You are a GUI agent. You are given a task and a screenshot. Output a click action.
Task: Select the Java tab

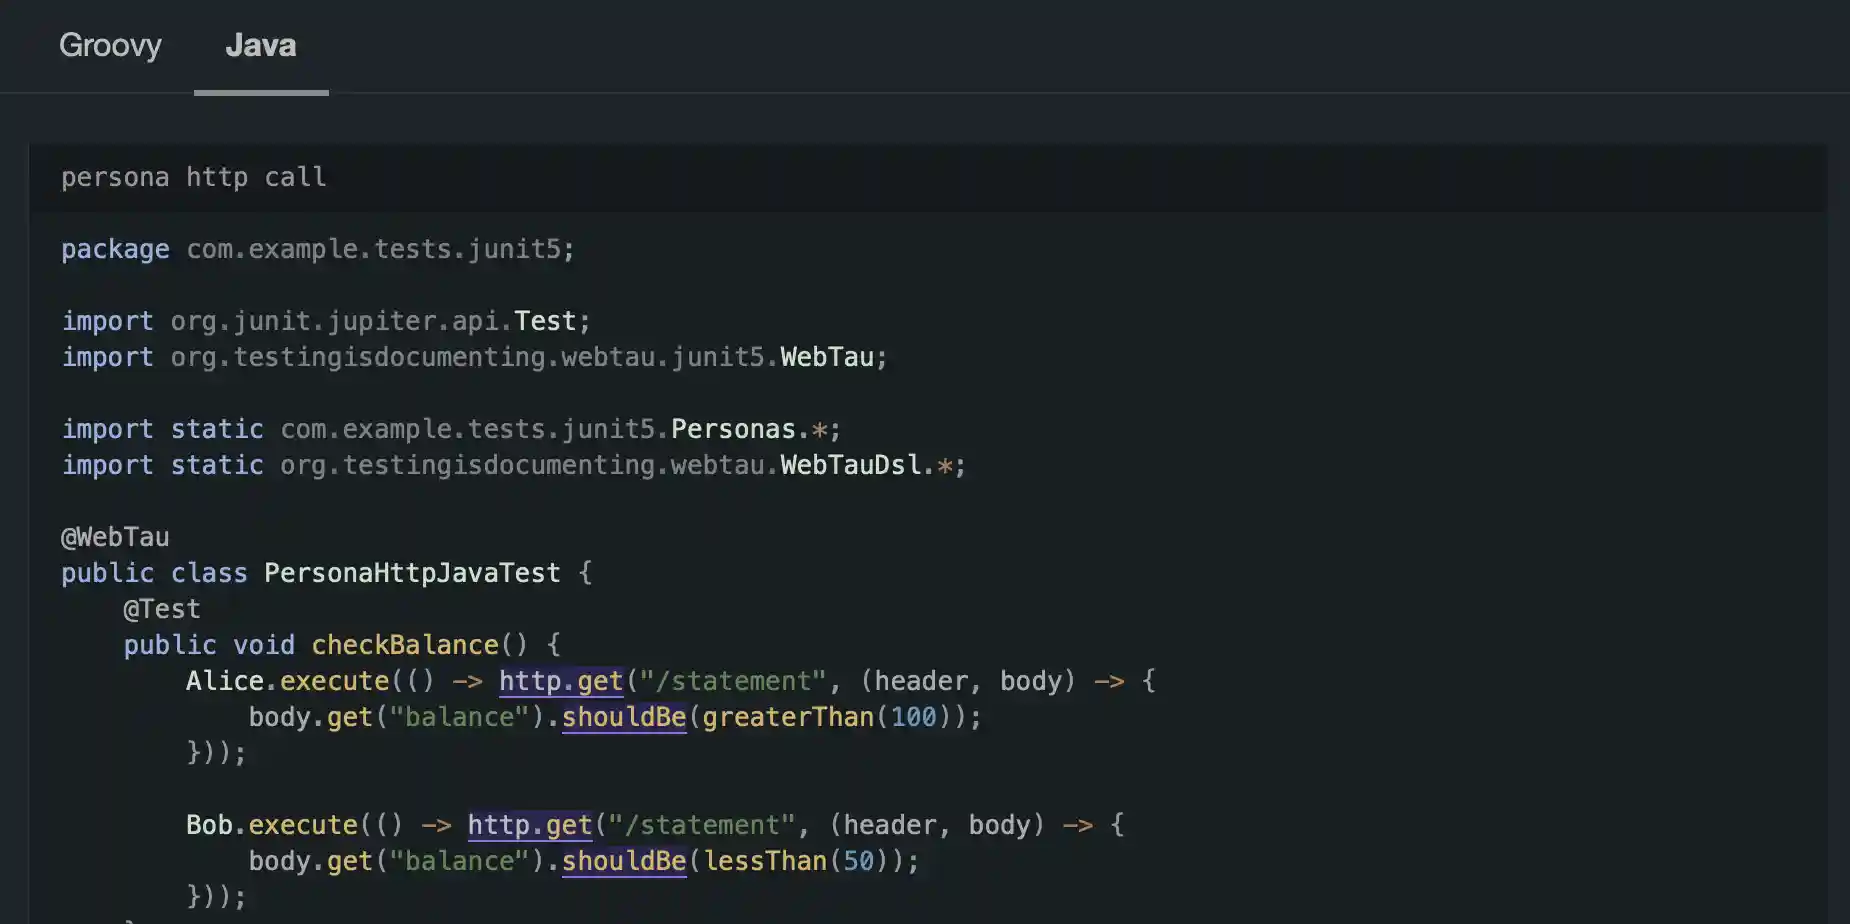coord(260,46)
